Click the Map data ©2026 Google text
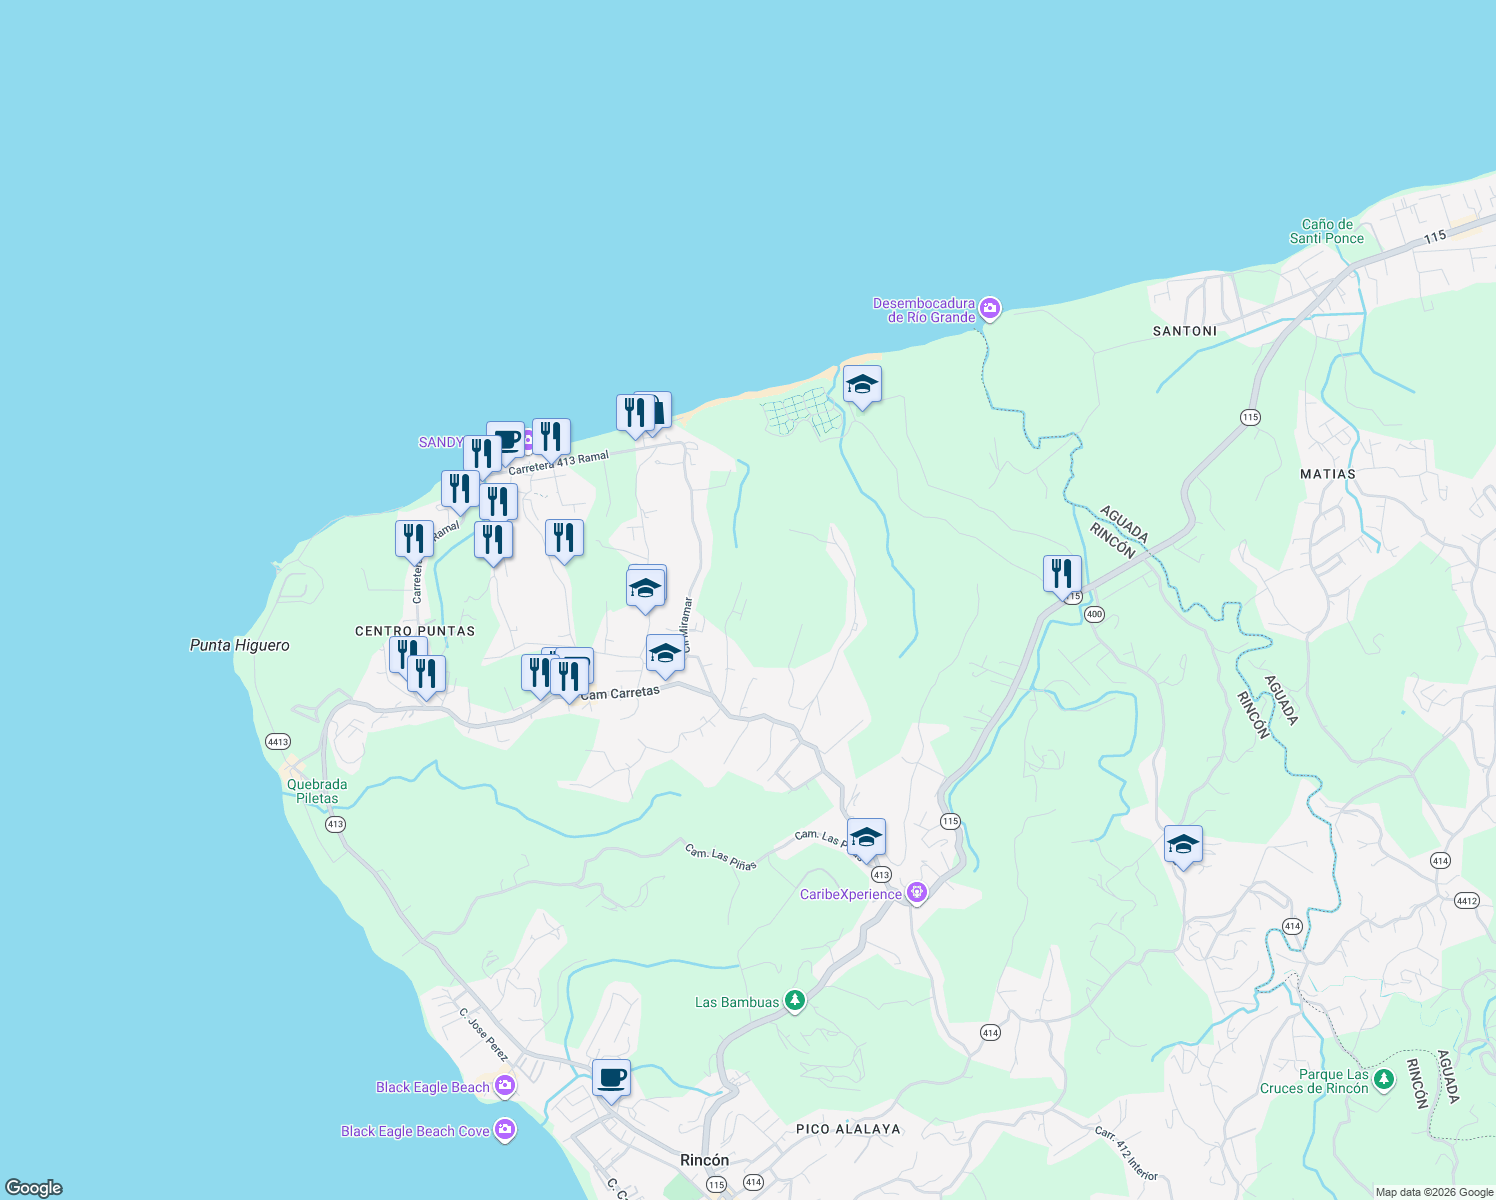Image resolution: width=1496 pixels, height=1200 pixels. (x=1432, y=1191)
